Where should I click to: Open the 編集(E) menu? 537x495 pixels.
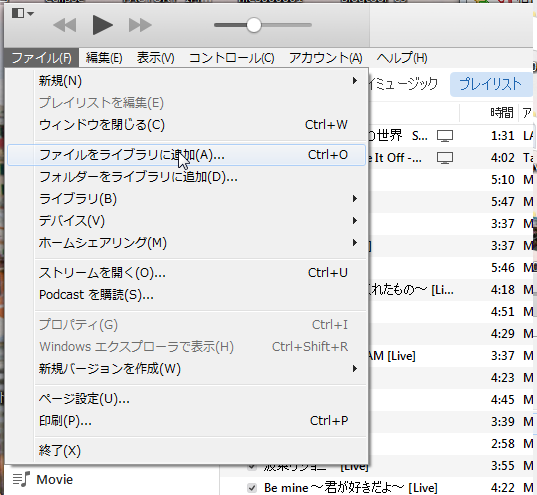point(104,58)
